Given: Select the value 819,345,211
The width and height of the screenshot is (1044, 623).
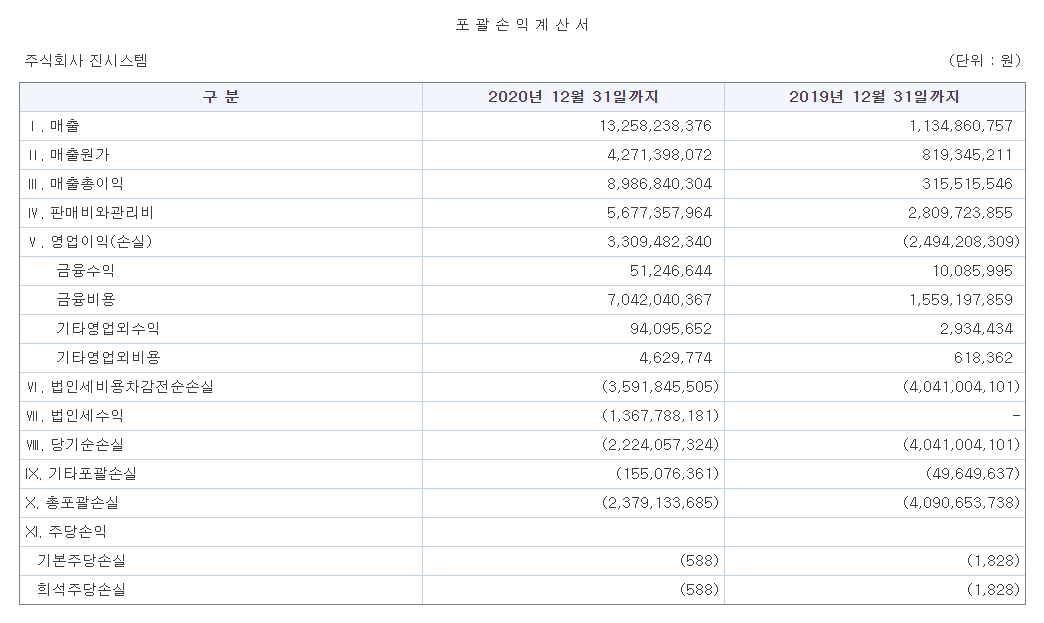Looking at the screenshot, I should point(967,155).
